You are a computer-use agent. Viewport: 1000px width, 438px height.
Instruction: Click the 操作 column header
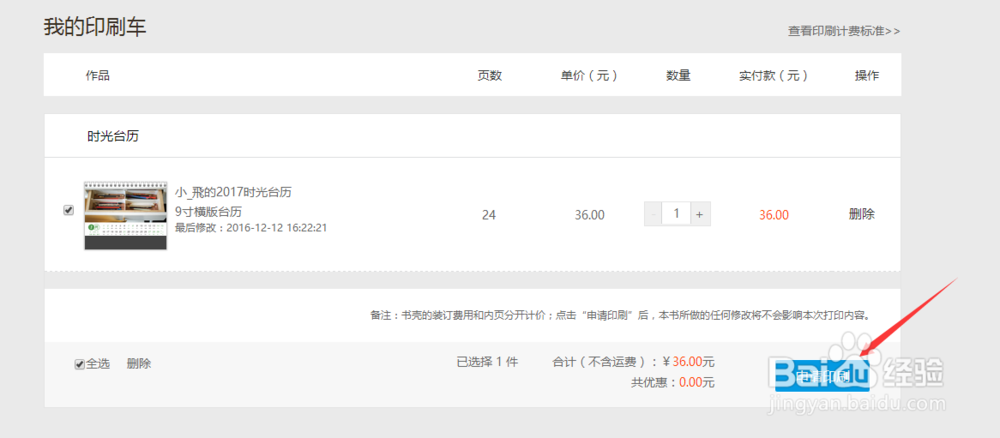(x=867, y=75)
